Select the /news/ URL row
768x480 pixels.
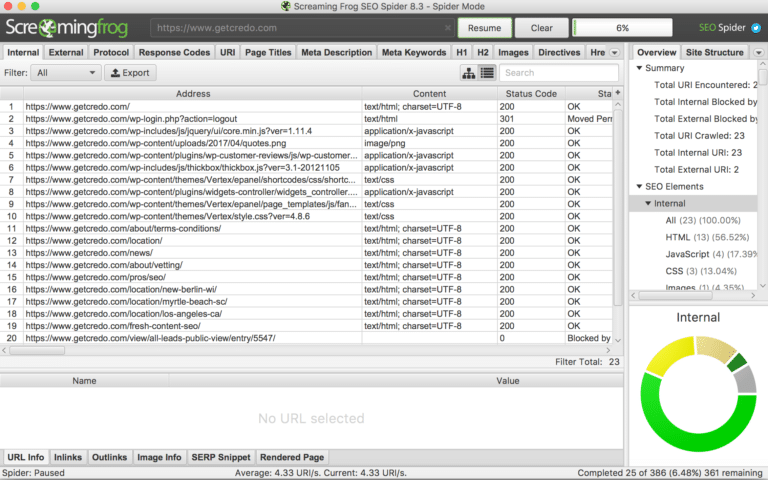tap(306, 253)
